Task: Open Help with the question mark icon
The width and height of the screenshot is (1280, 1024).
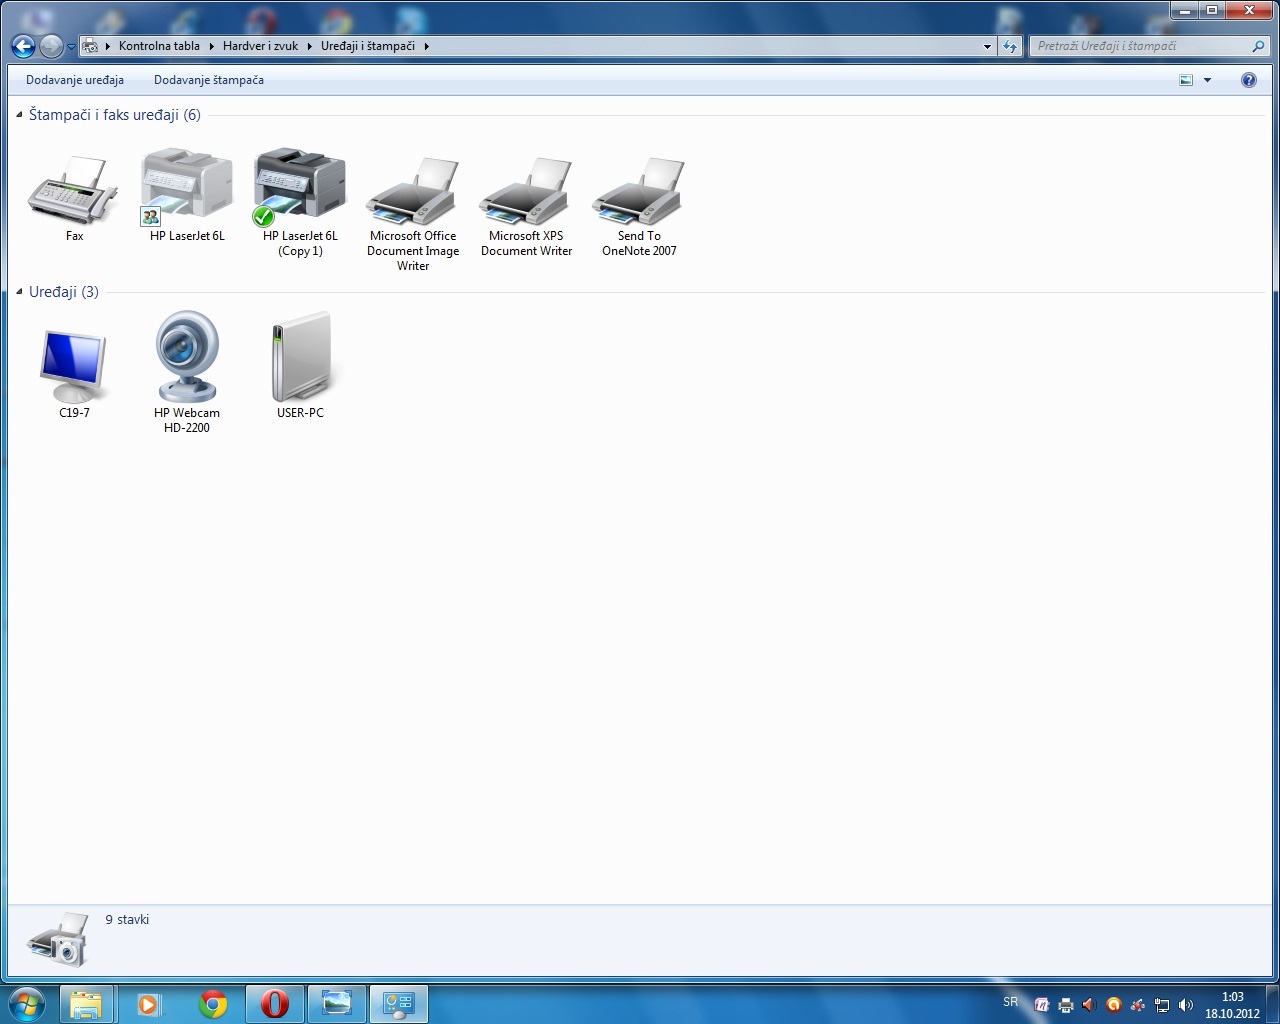Action: tap(1249, 80)
